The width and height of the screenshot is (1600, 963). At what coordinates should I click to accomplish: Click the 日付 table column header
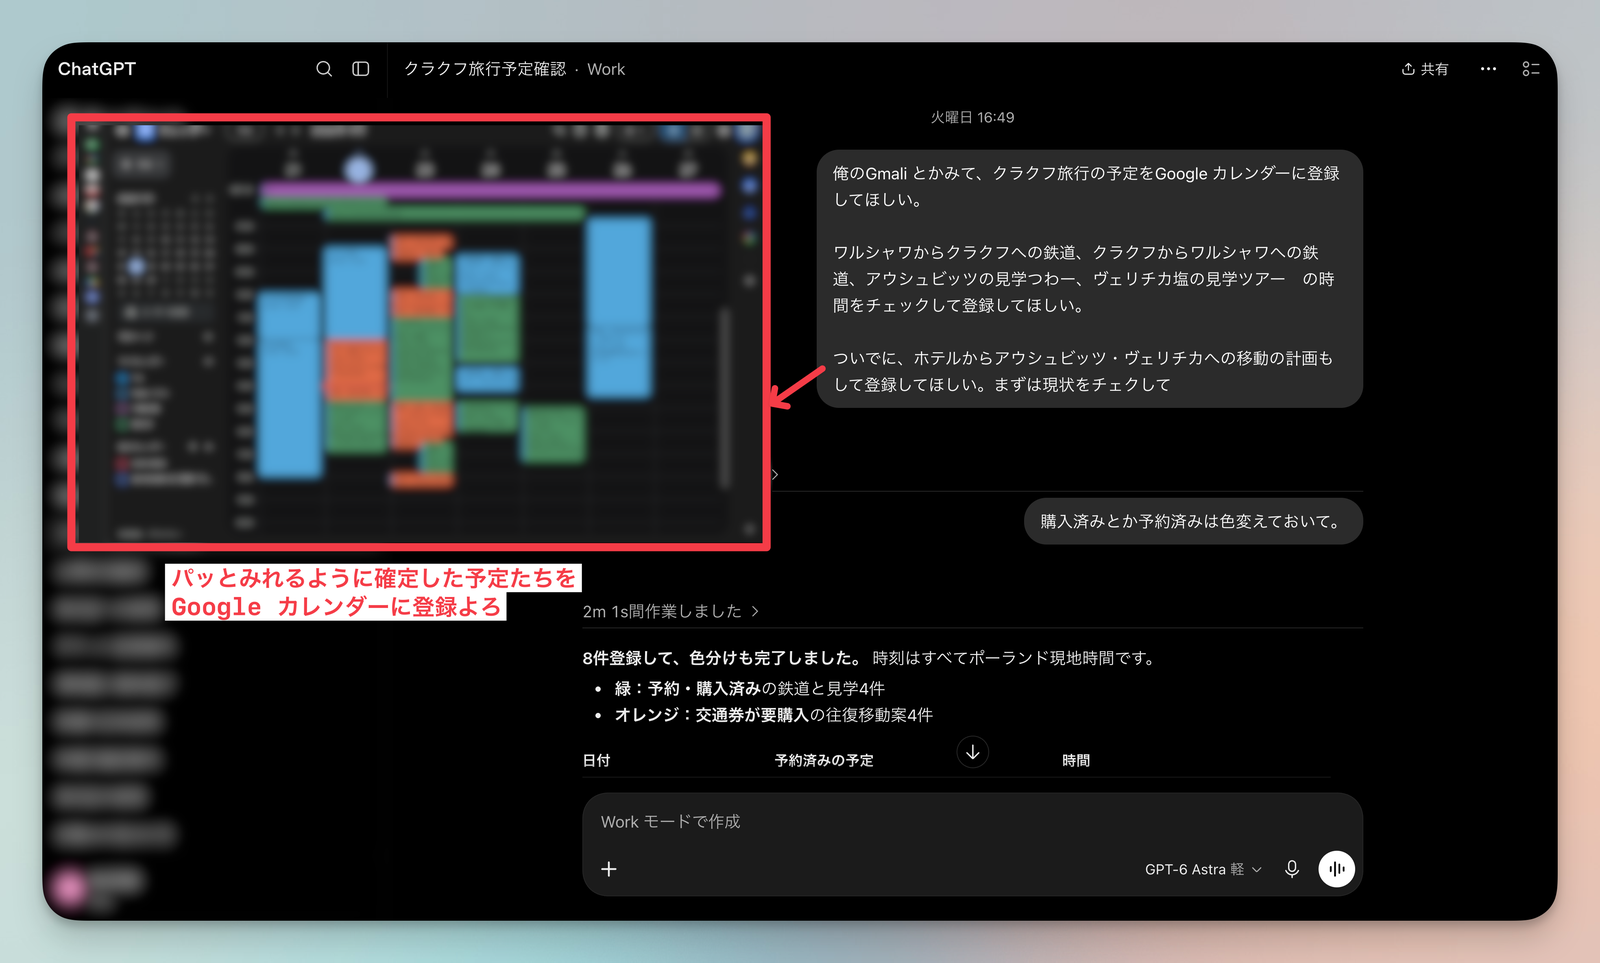(597, 760)
